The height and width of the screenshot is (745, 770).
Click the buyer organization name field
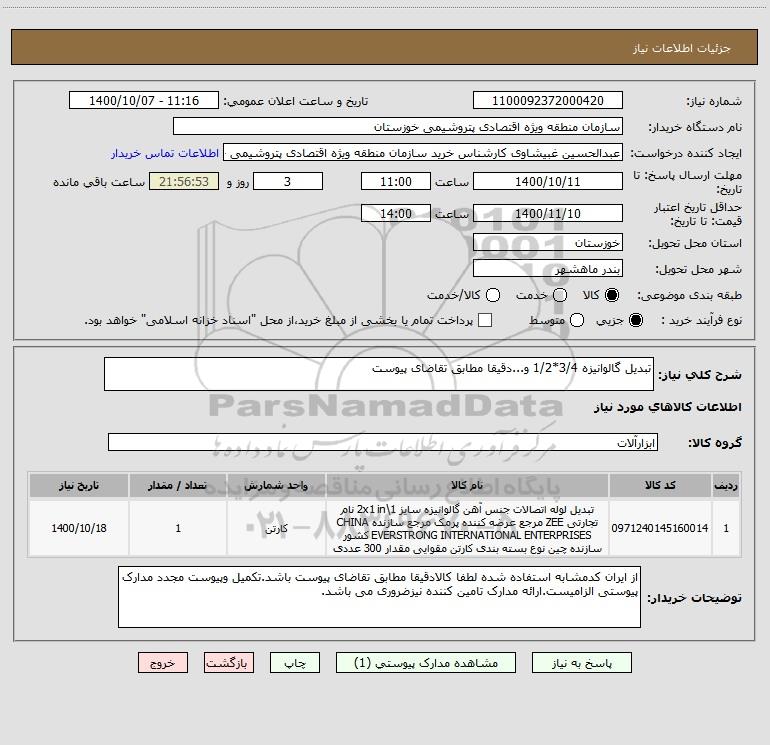click(398, 127)
